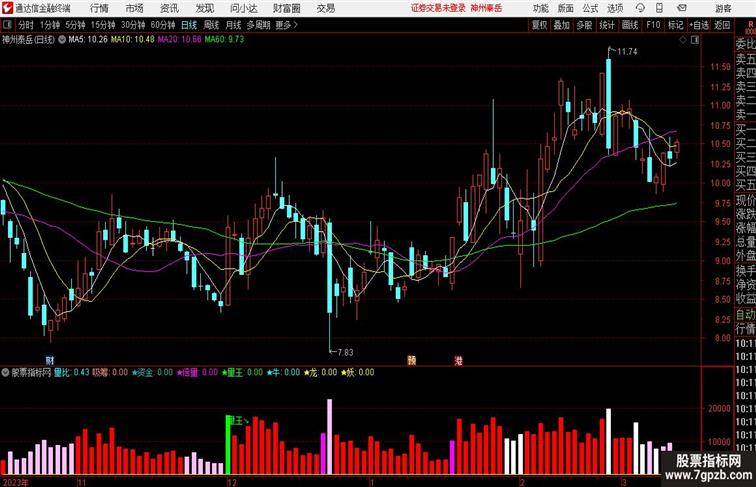Switch to the 5分钟 period tab
The width and height of the screenshot is (756, 487).
[x=75, y=25]
